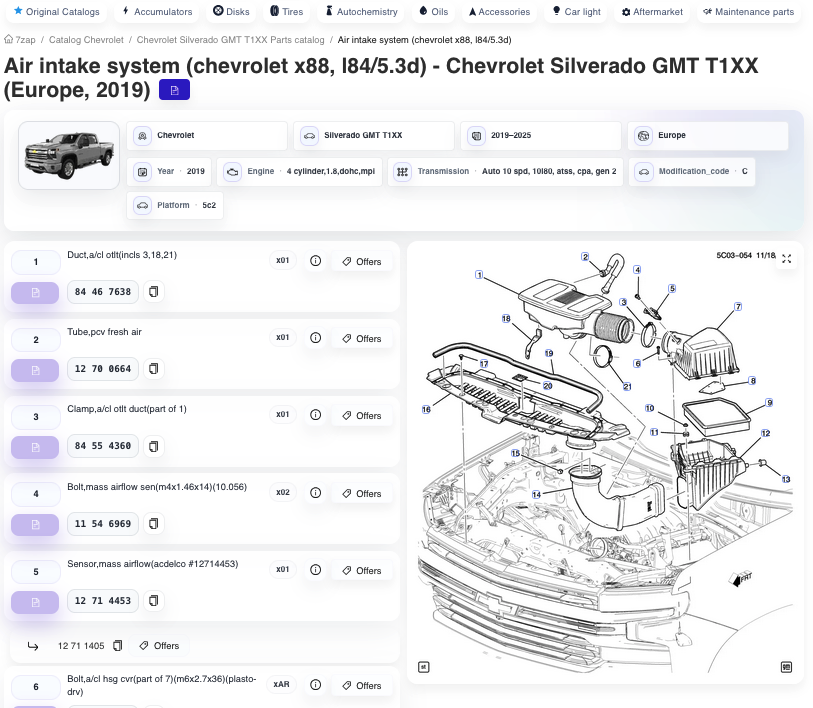
Task: Click the Platform 5c2 chip
Action: [175, 205]
